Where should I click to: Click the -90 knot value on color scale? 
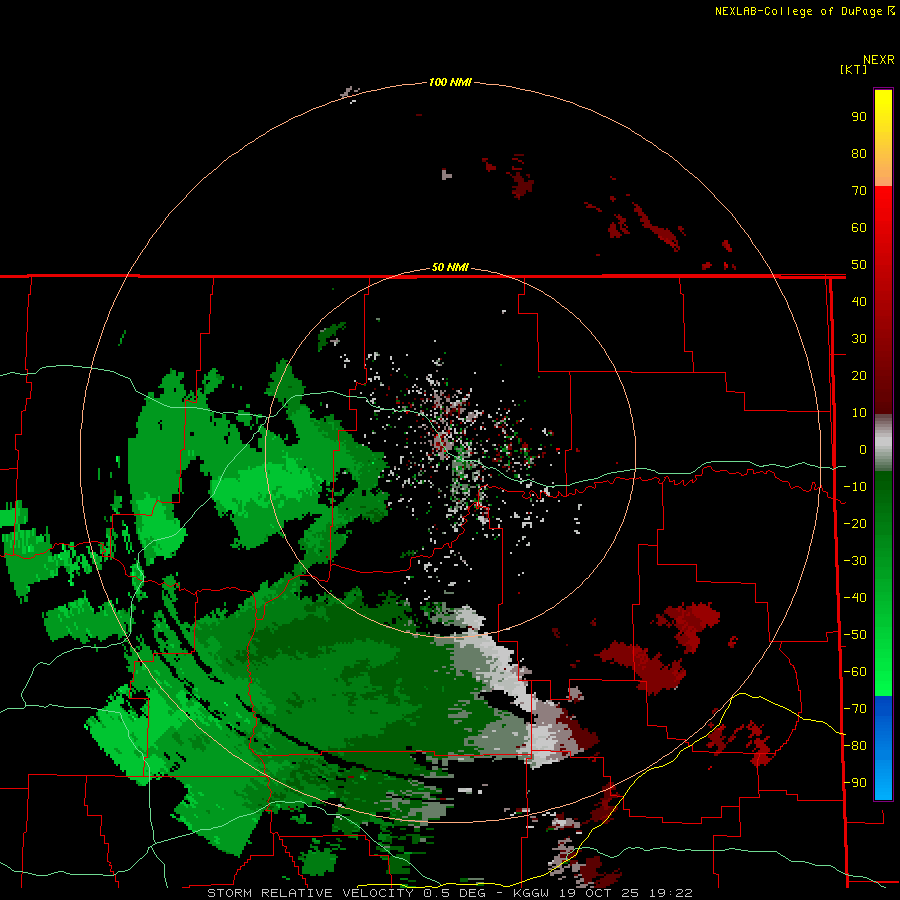[x=855, y=783]
